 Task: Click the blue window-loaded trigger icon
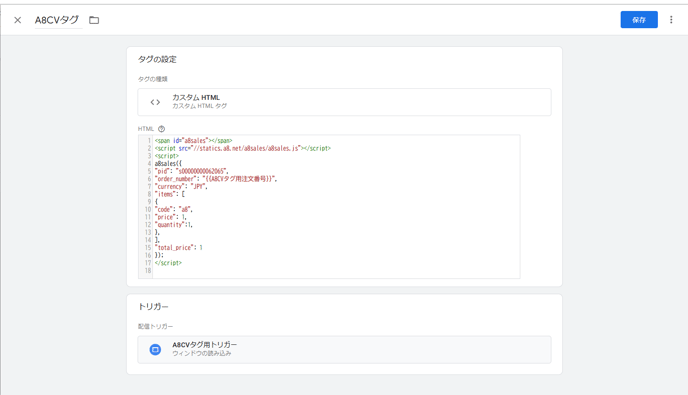click(155, 349)
